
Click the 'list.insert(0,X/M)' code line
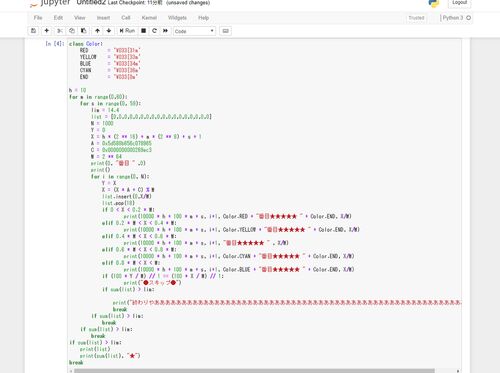(x=127, y=196)
